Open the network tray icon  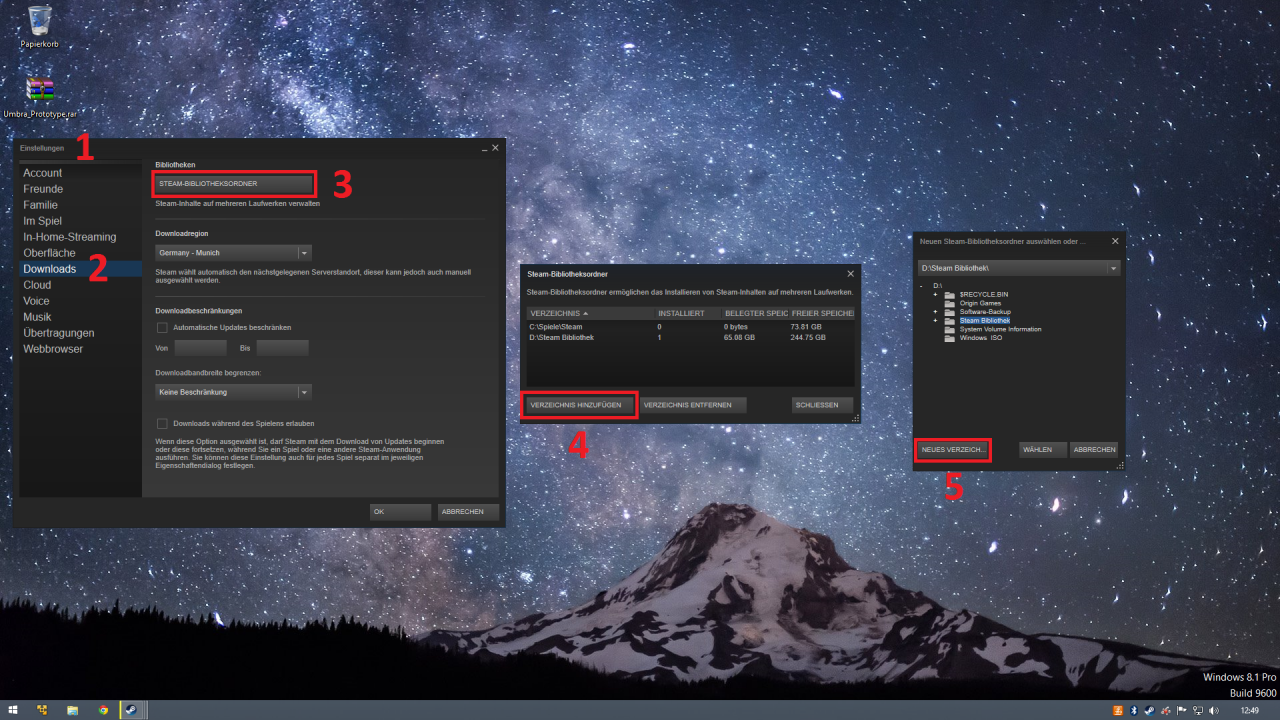(x=1198, y=710)
